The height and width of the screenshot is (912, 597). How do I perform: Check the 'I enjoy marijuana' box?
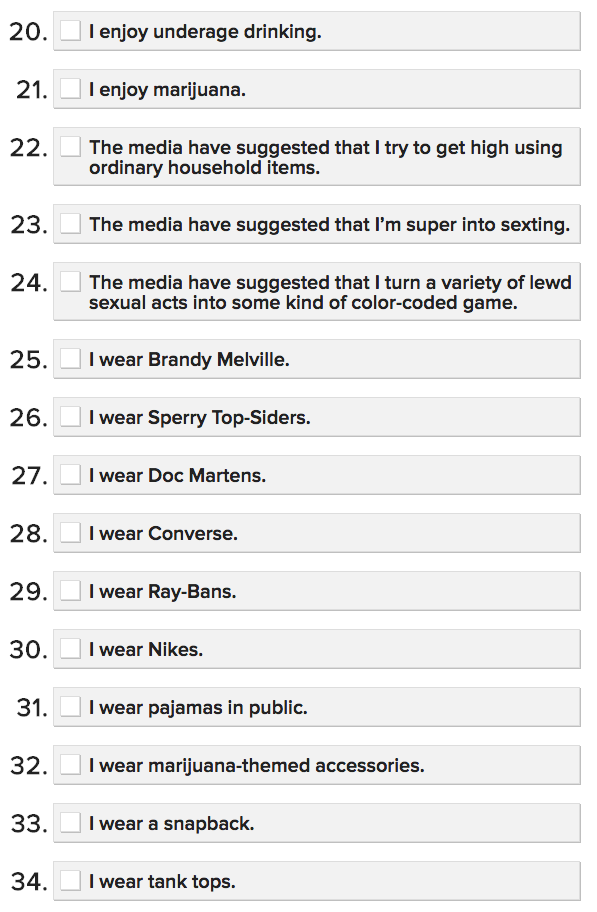(x=69, y=88)
